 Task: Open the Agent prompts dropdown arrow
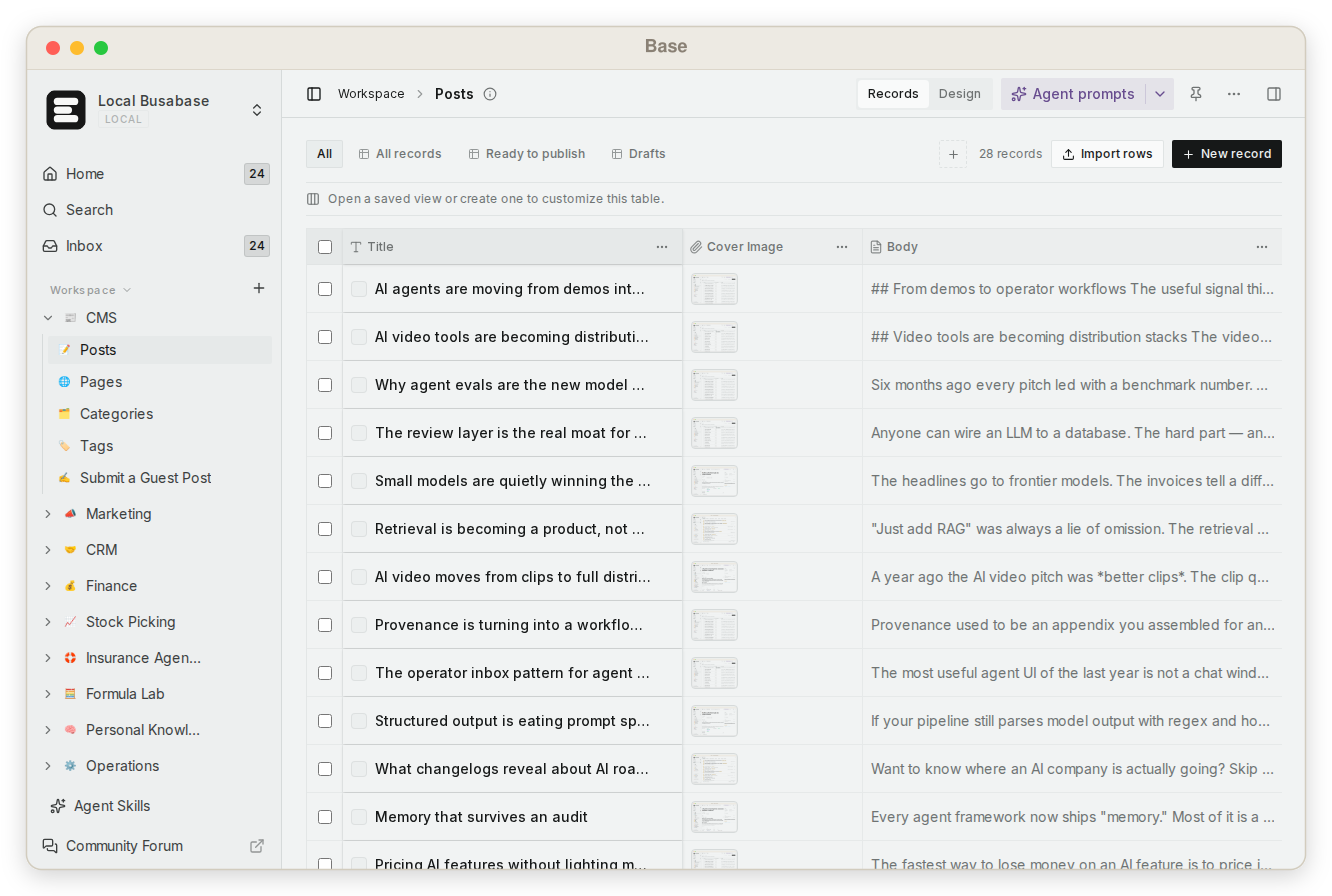click(1160, 94)
